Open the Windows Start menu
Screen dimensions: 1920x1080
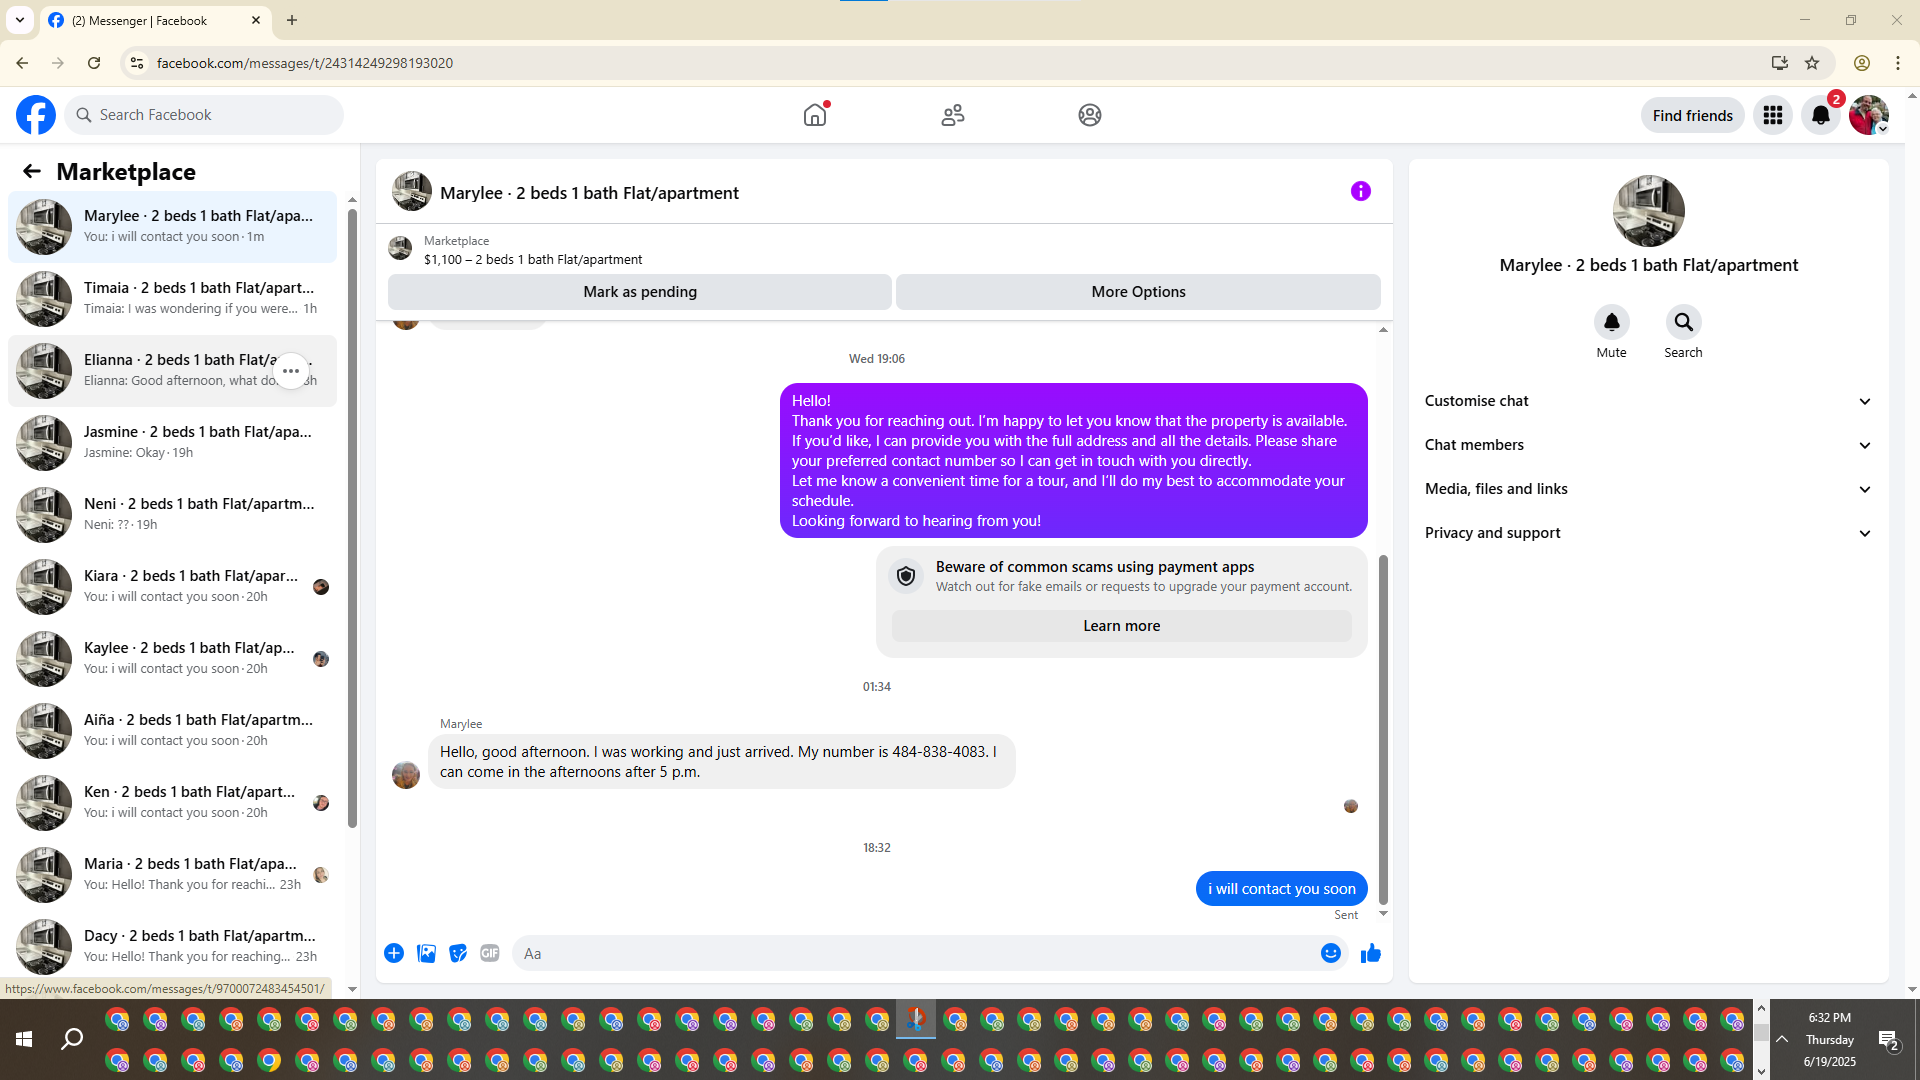[x=24, y=1040]
